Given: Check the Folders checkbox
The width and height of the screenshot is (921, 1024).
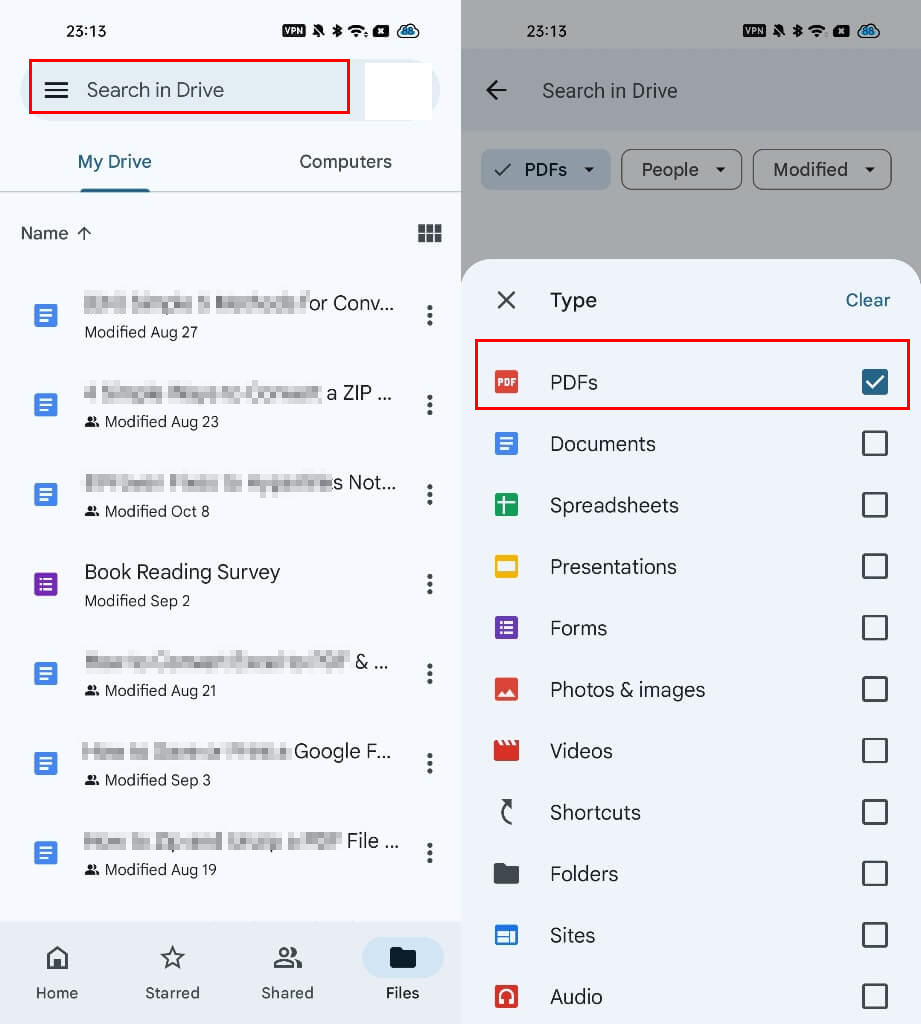Looking at the screenshot, I should [875, 873].
